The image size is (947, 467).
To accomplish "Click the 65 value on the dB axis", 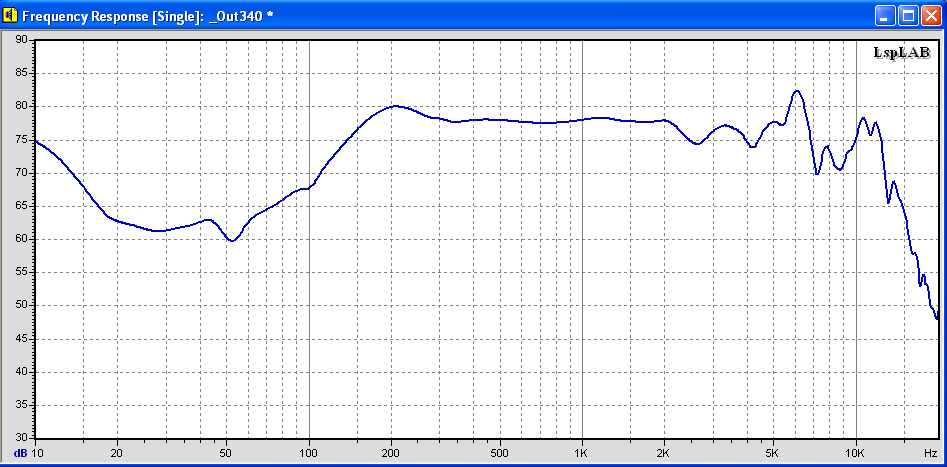I will (21, 206).
